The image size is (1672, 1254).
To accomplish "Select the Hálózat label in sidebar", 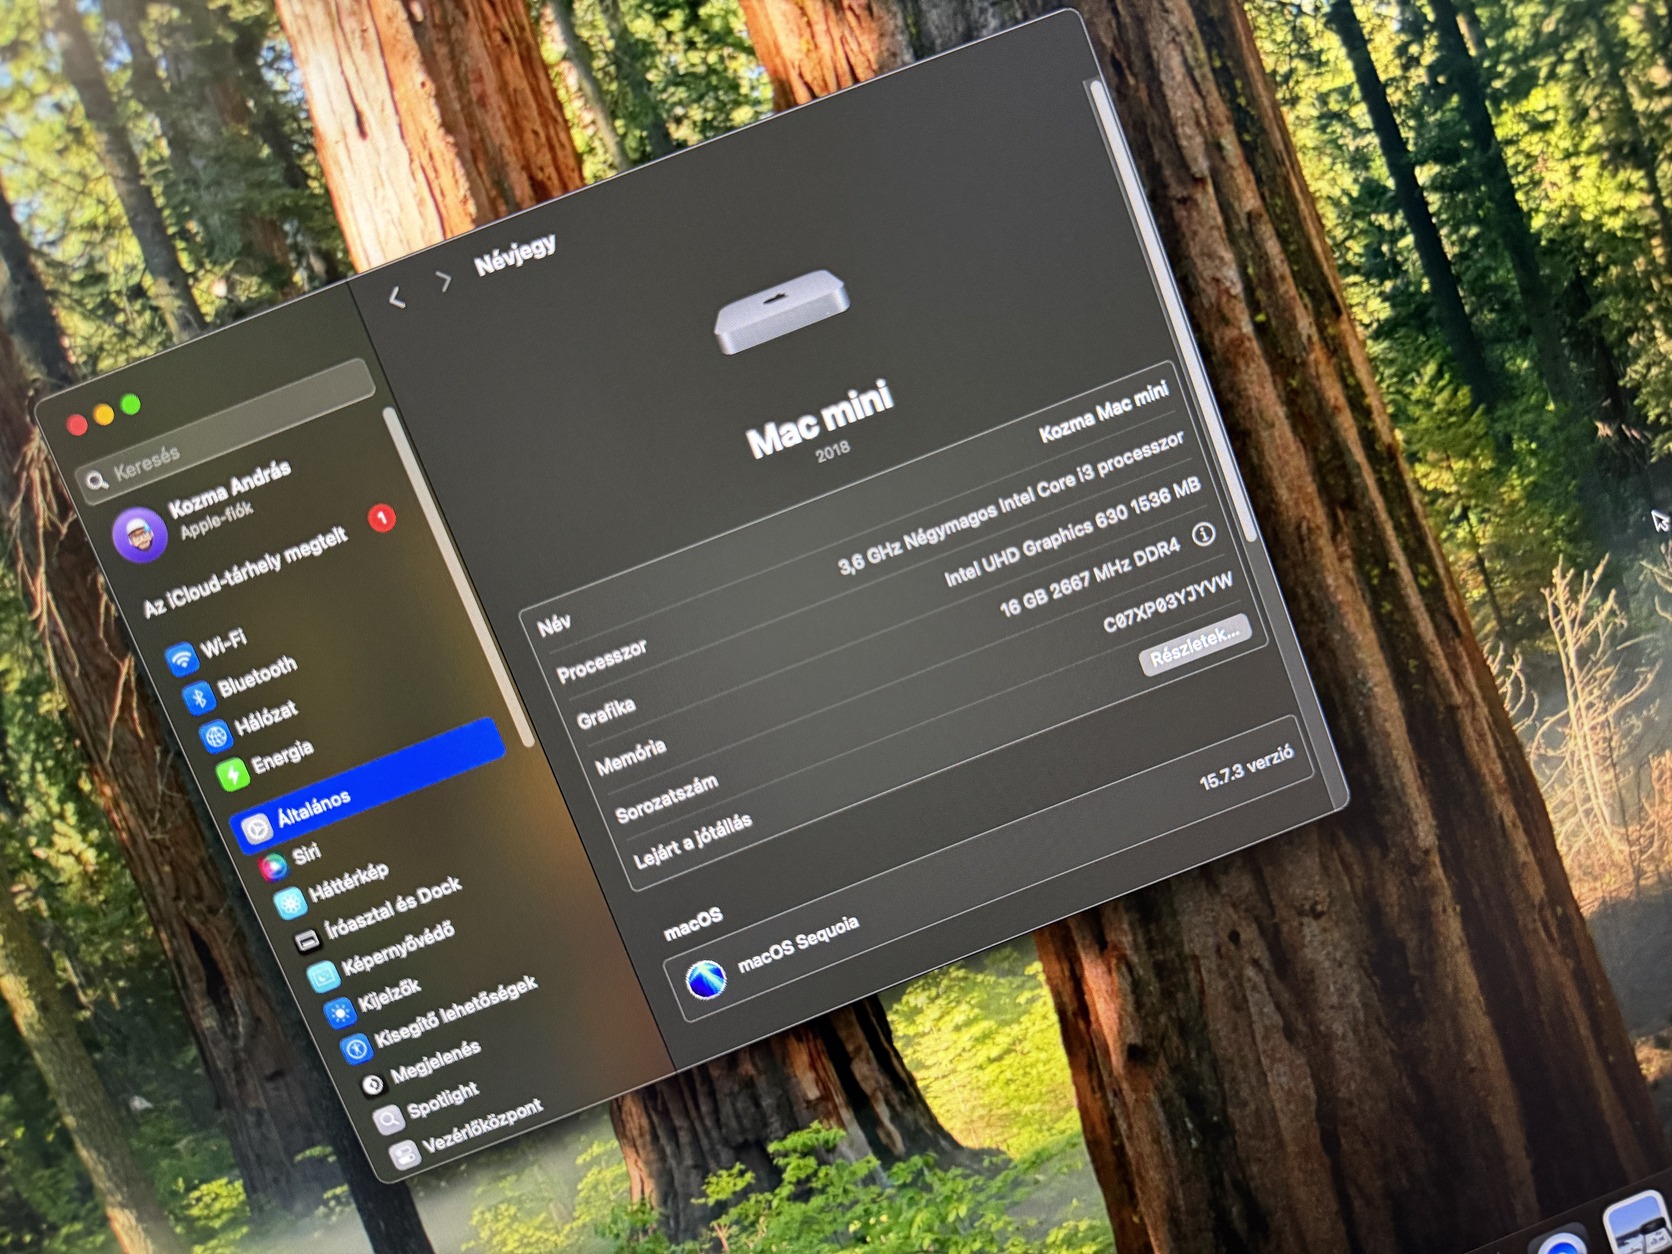I will click(x=267, y=718).
